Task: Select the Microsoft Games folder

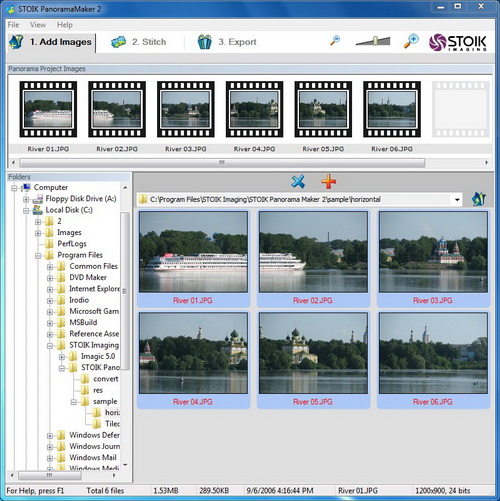Action: click(94, 311)
